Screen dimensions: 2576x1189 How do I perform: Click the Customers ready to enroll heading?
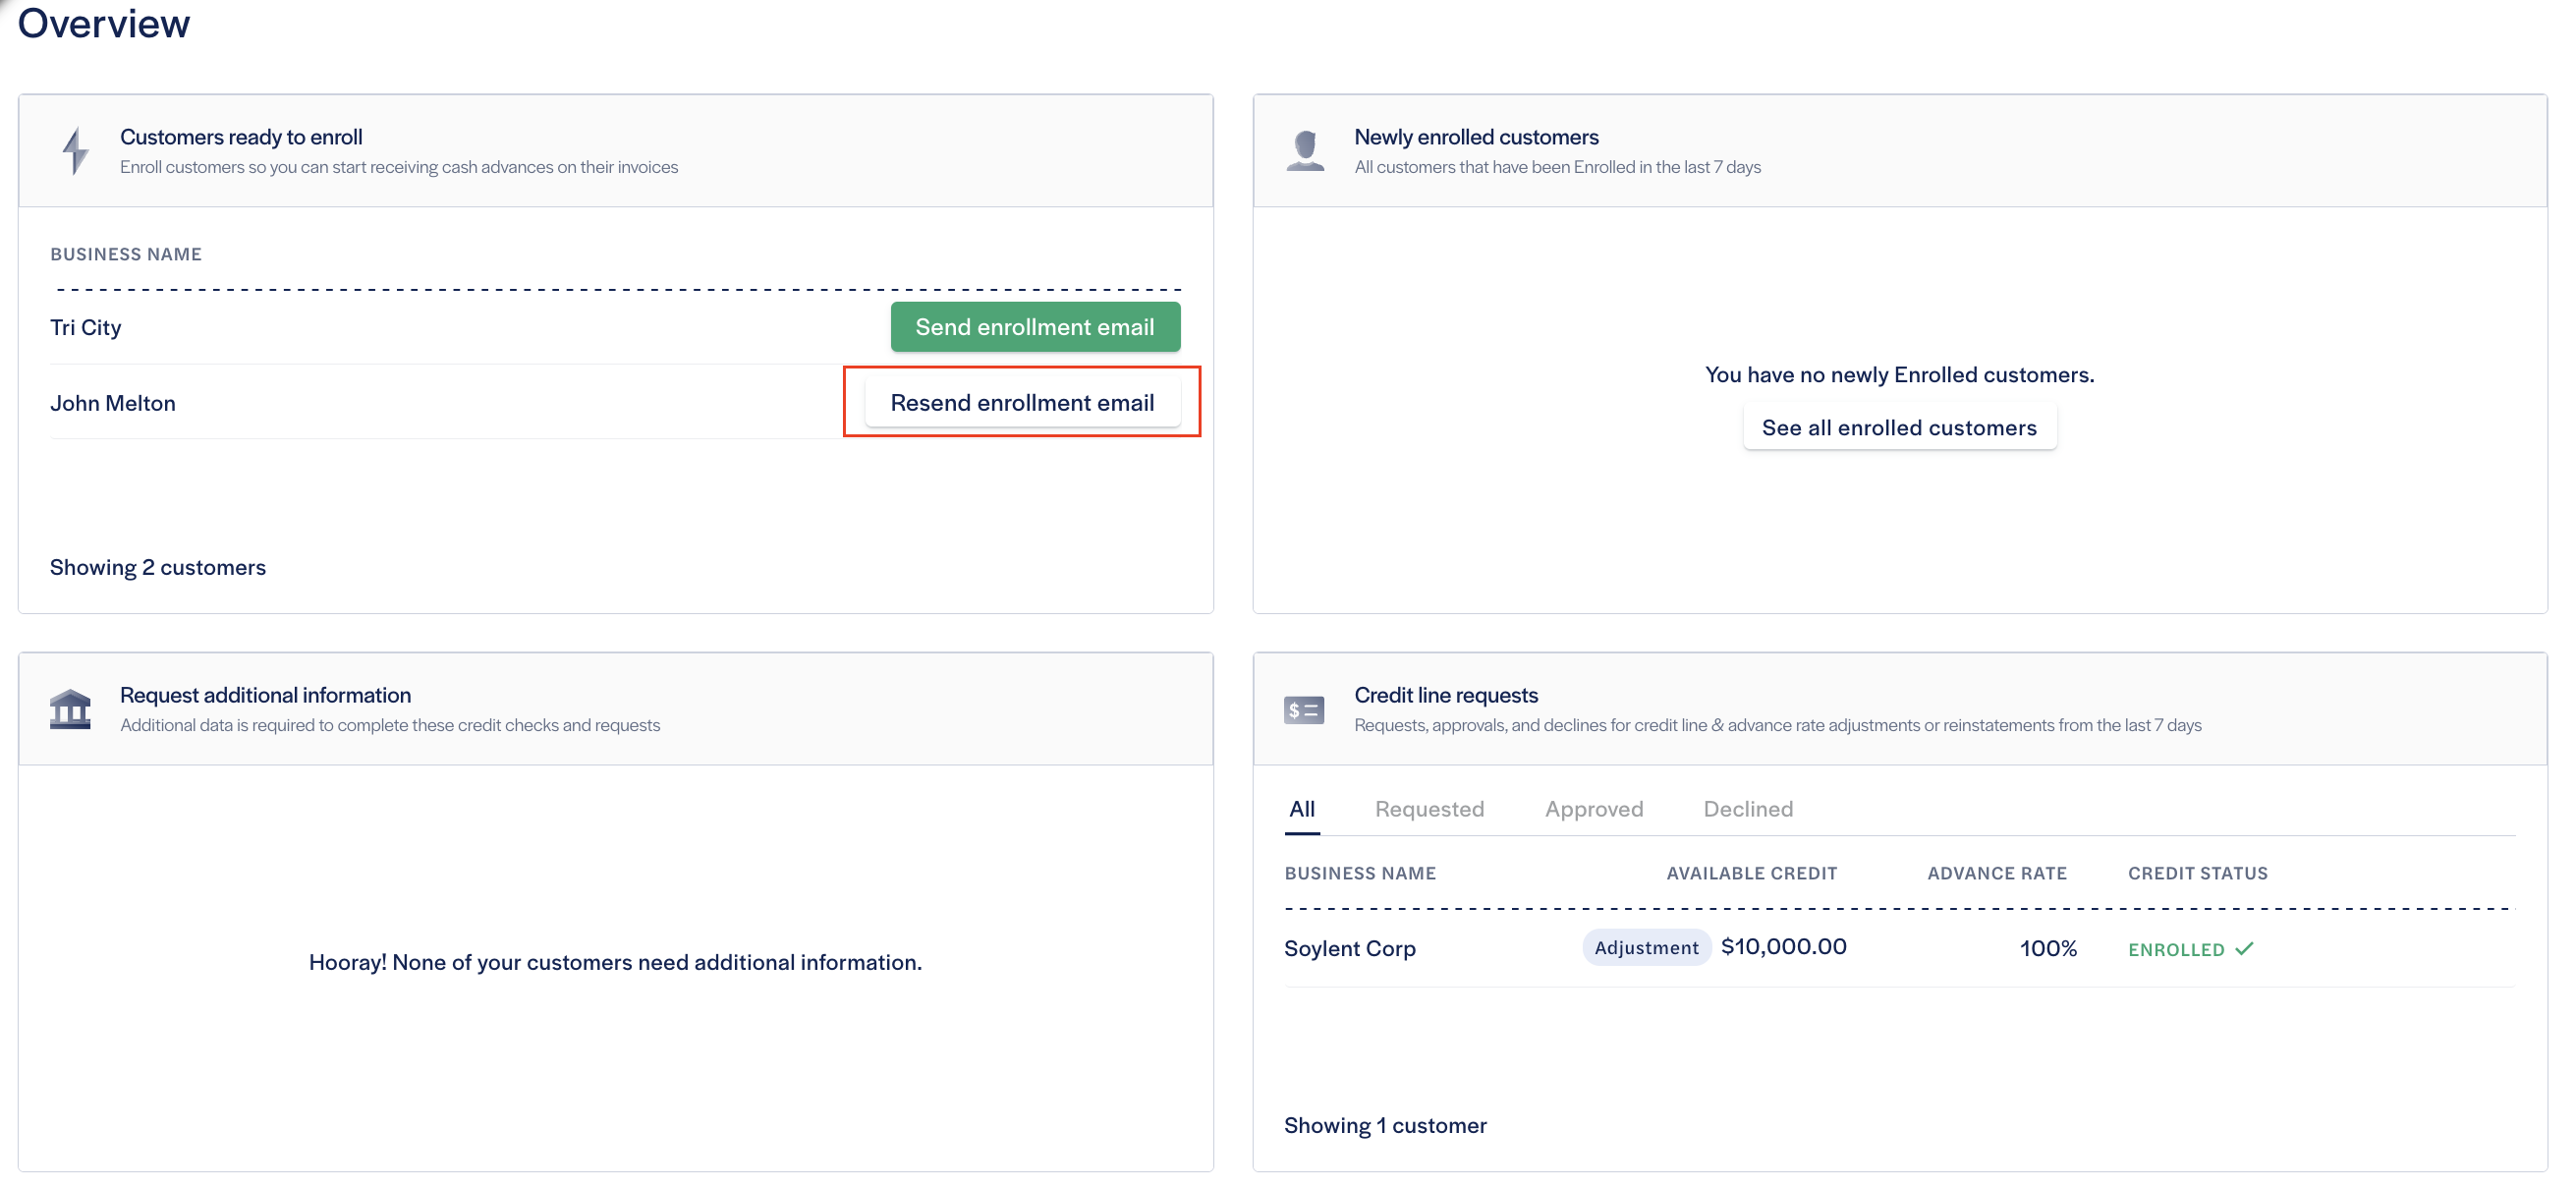click(x=241, y=137)
